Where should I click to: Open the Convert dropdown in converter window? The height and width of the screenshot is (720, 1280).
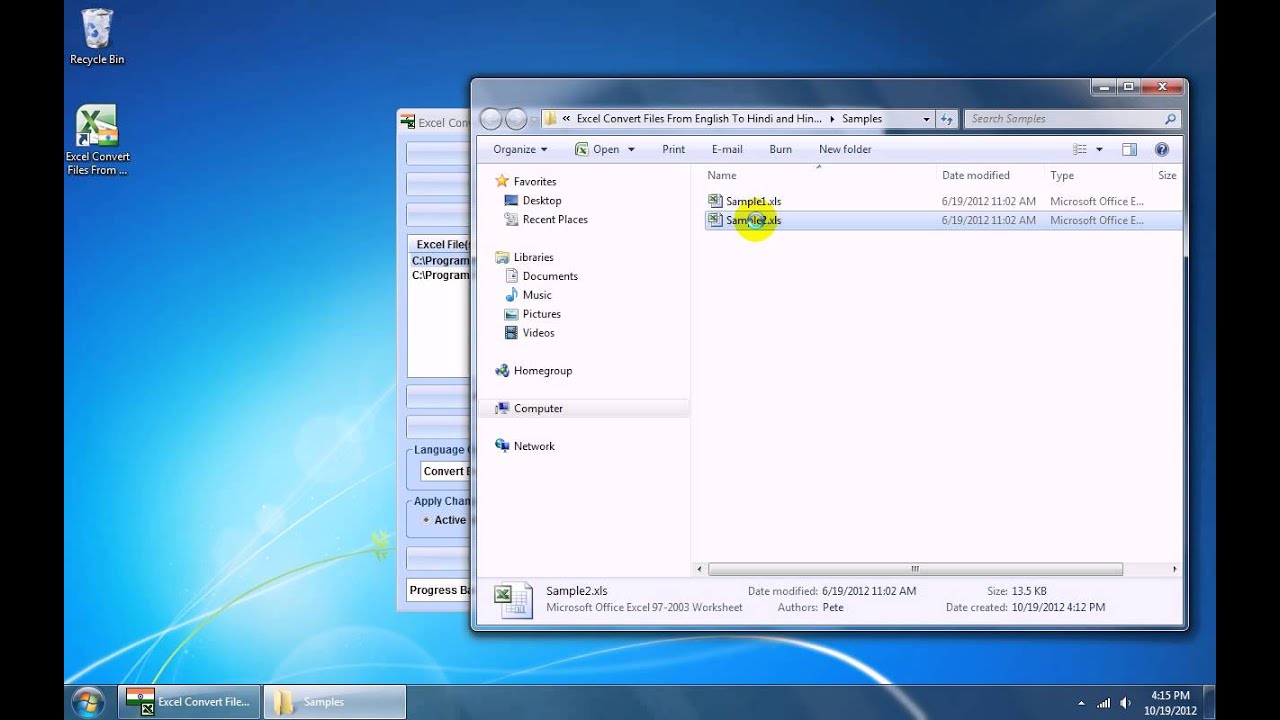[443, 471]
